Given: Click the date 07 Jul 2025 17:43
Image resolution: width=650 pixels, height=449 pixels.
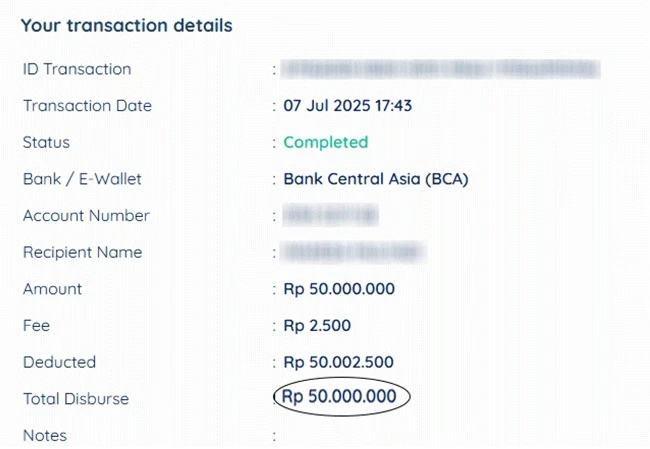Looking at the screenshot, I should tap(347, 106).
